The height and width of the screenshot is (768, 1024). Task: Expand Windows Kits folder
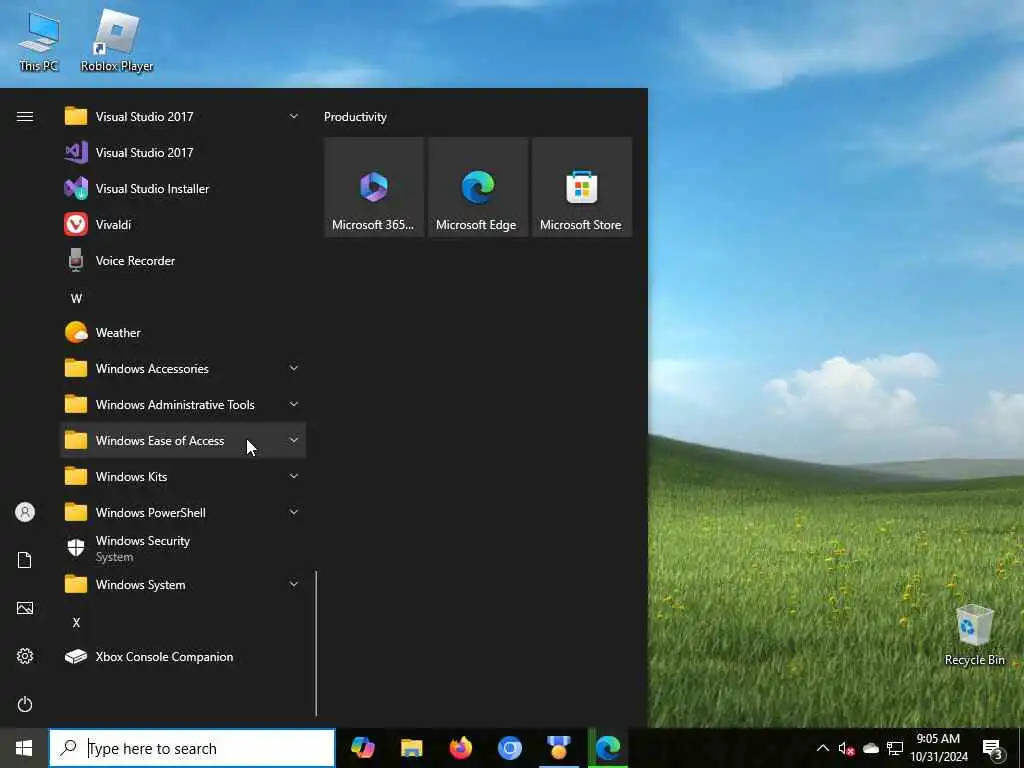(183, 476)
